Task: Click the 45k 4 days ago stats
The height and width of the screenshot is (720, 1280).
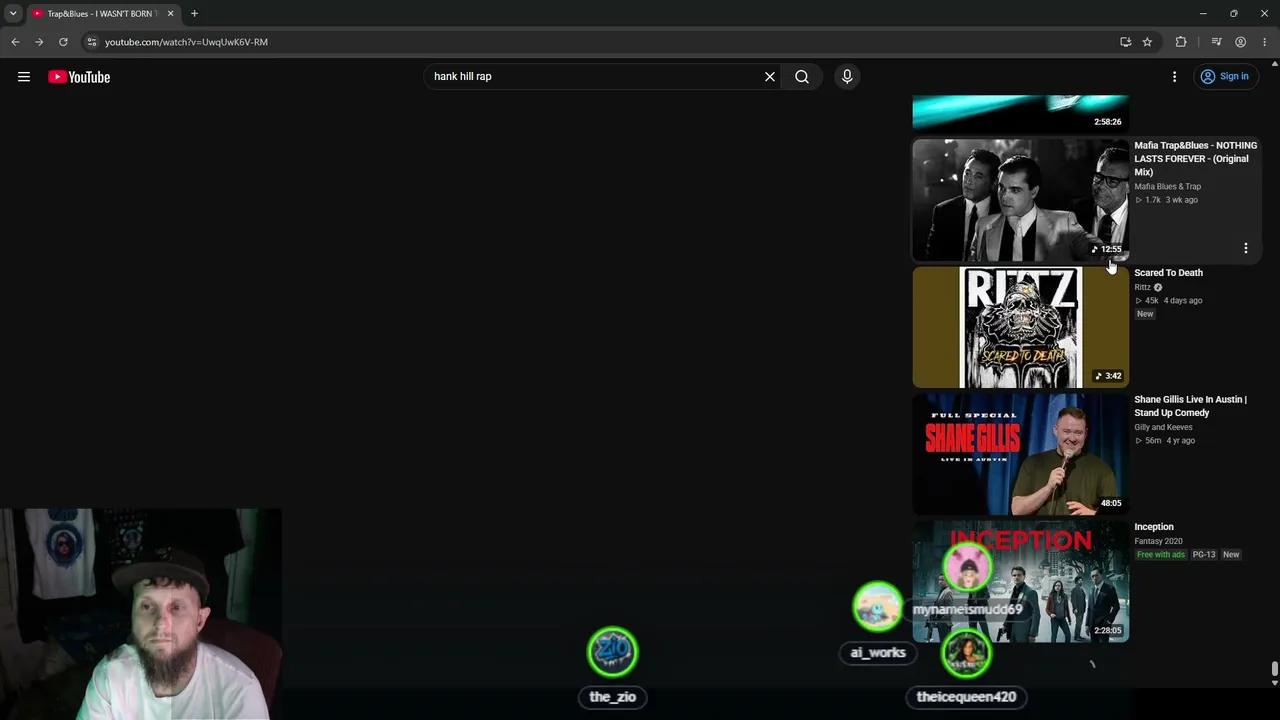Action: (x=1168, y=301)
